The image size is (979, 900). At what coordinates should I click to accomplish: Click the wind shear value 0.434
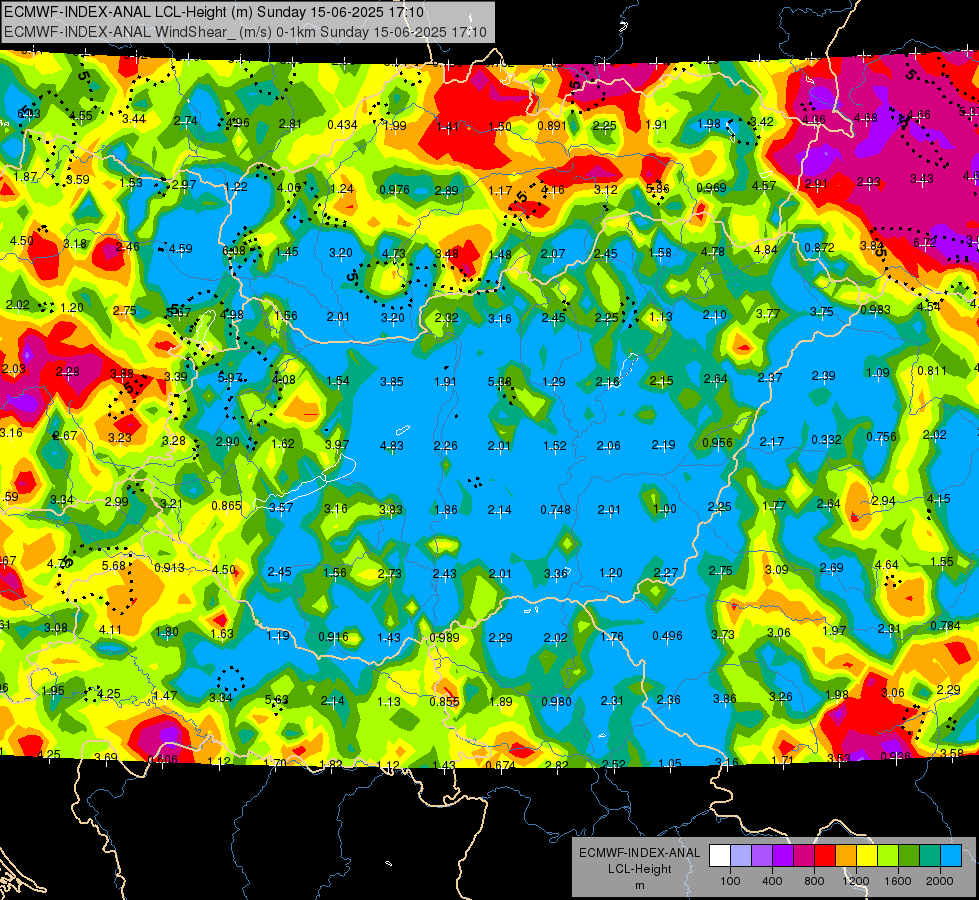pos(342,125)
